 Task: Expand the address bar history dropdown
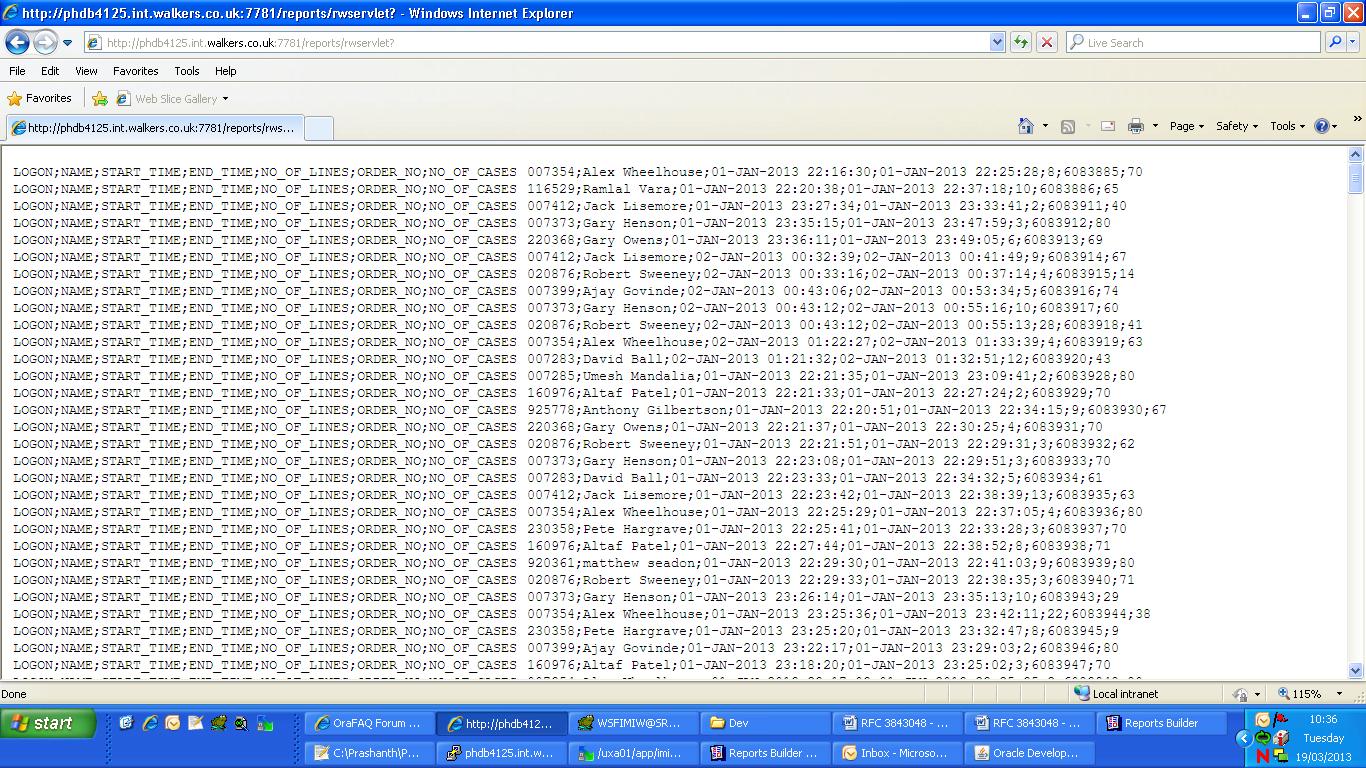(997, 42)
